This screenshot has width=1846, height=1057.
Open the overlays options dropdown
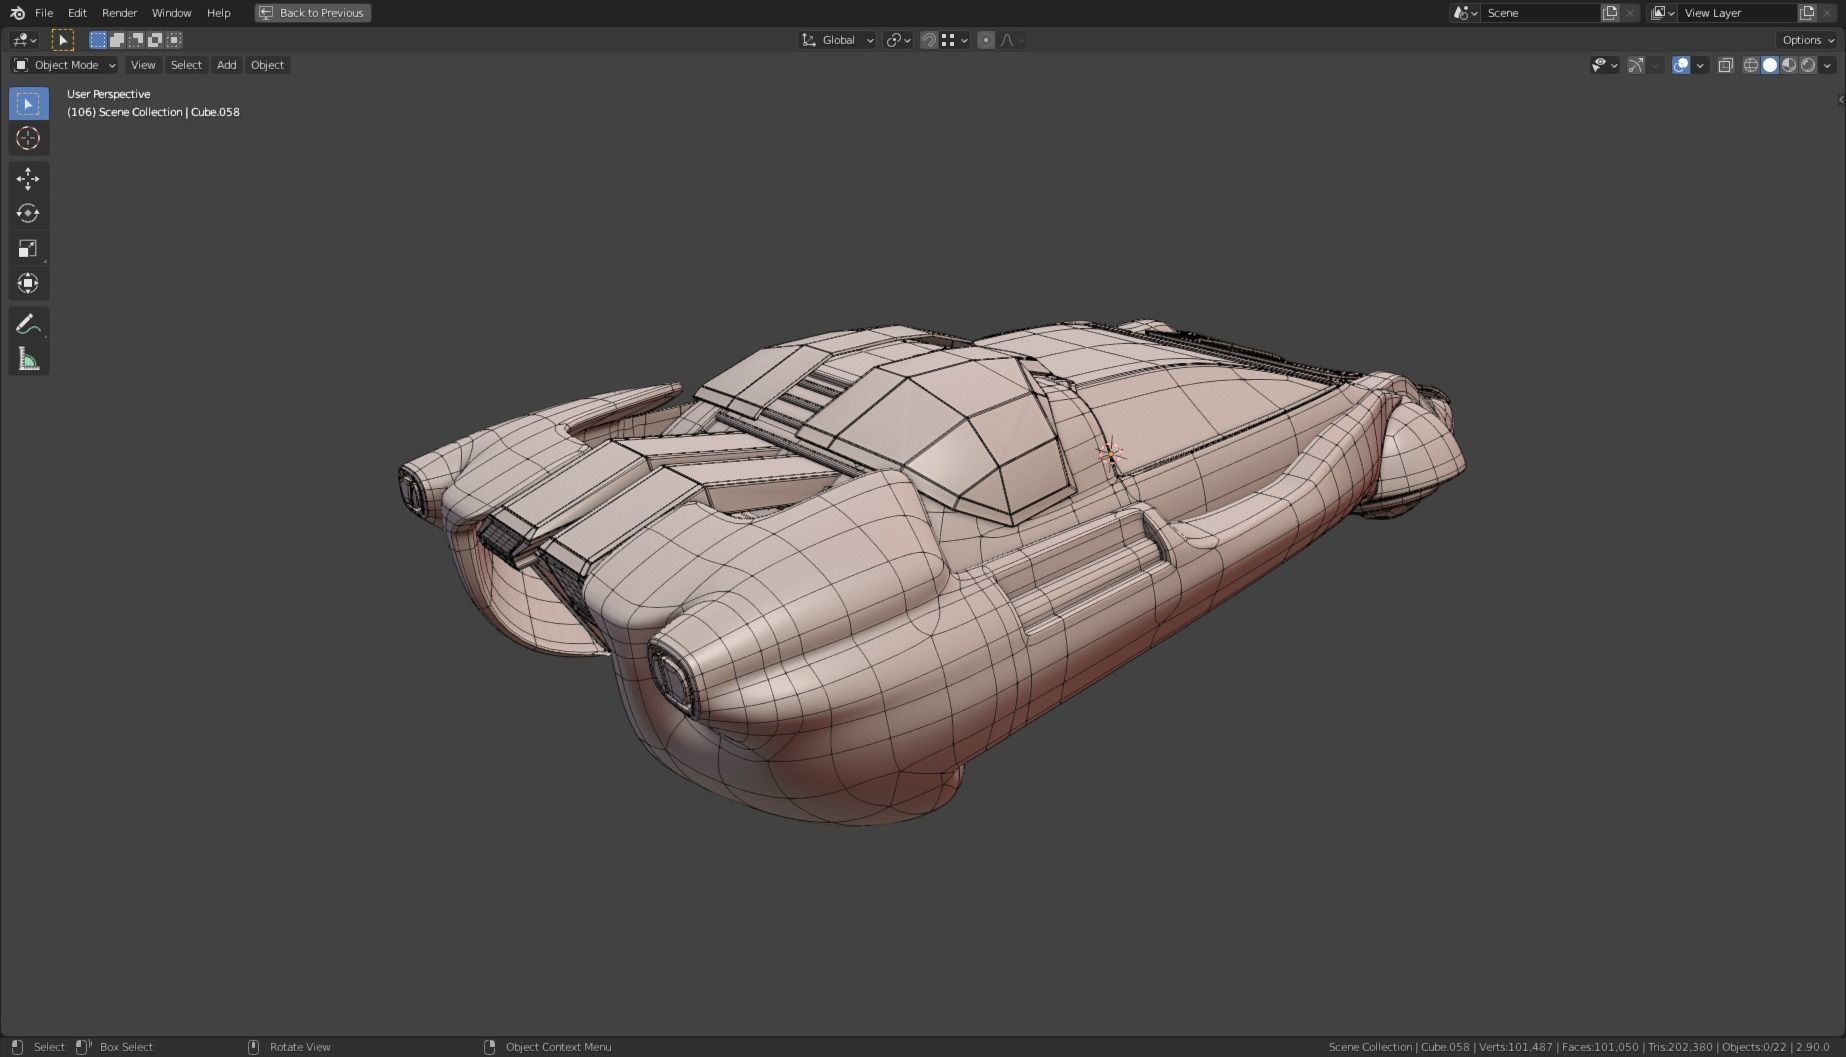[1700, 65]
